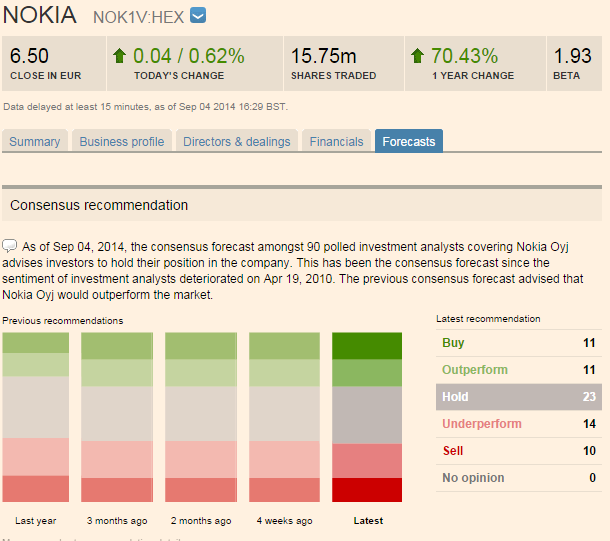
Task: Click the dark green Buy segment of Latest bar
Action: pyautogui.click(x=367, y=346)
